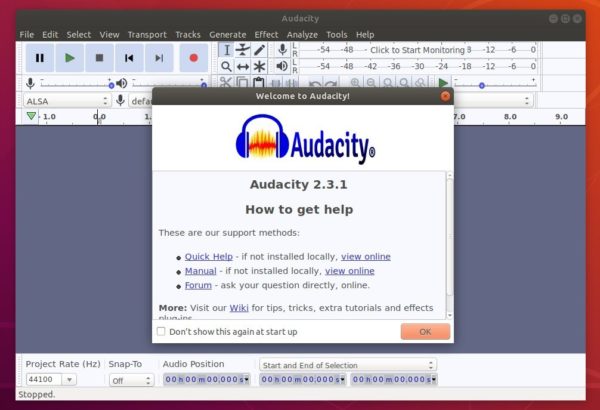Click view online link beside Manual
Viewport: 600px width, 410px height.
350,271
